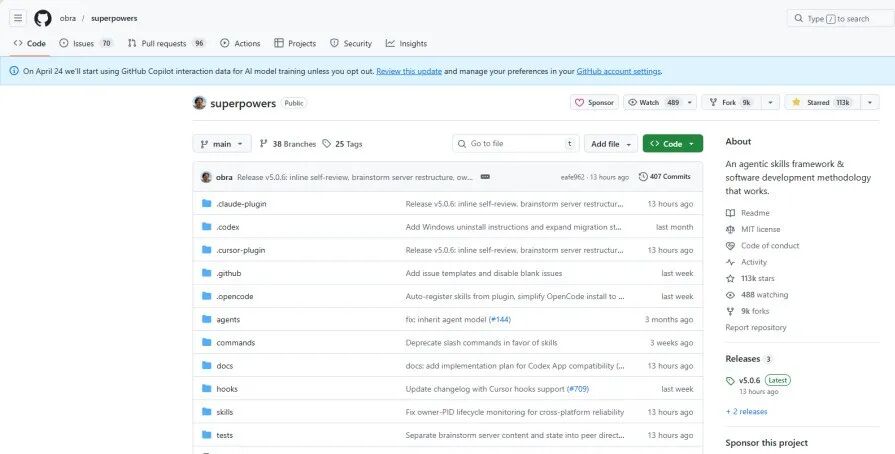Viewport: 895px width, 454px height.
Task: Open the eafe962 commit hash
Action: click(x=573, y=177)
